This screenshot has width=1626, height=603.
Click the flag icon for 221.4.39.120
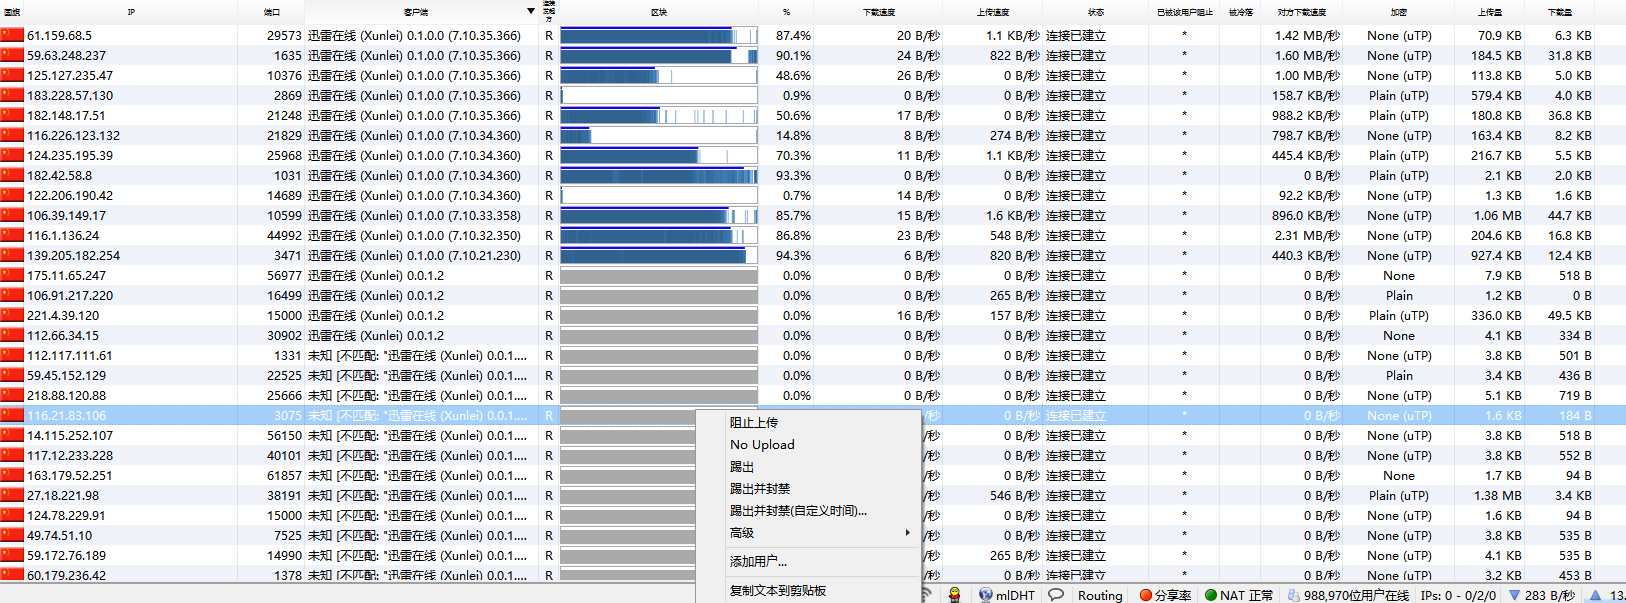12,315
